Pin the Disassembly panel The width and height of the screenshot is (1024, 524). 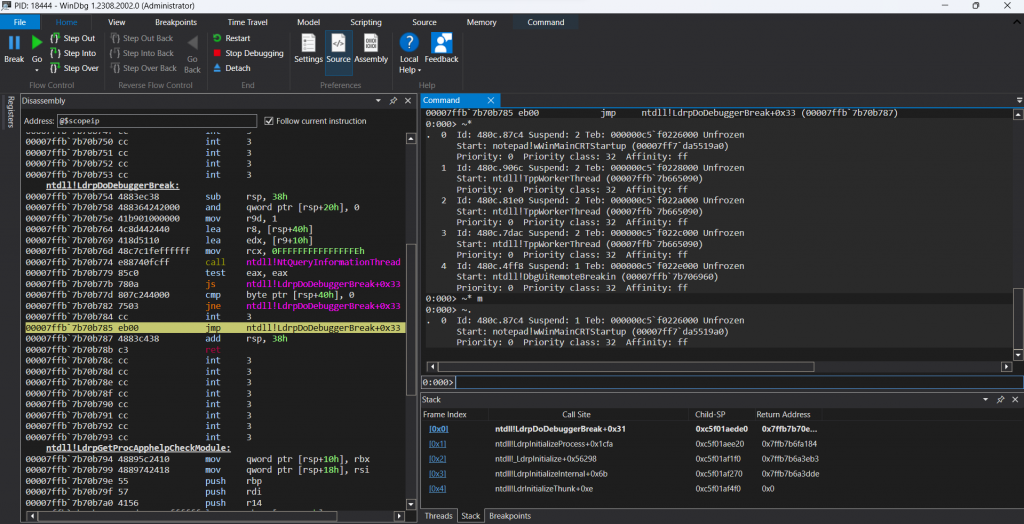[x=393, y=101]
